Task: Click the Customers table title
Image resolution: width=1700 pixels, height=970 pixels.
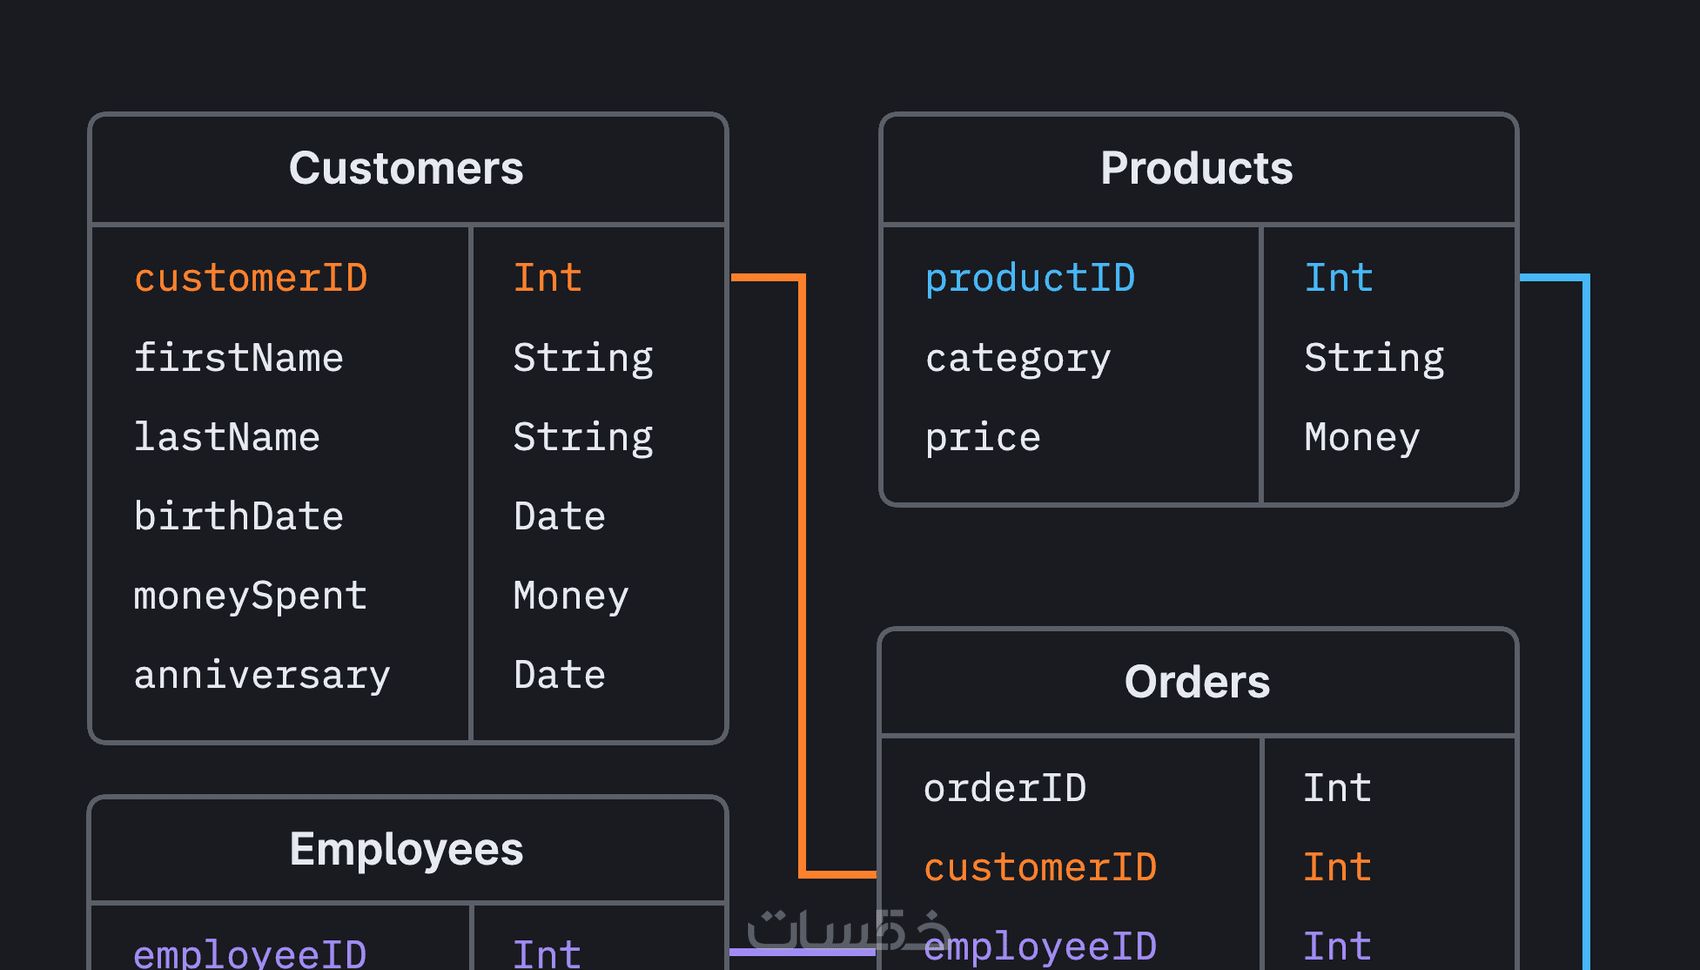Action: pos(406,168)
